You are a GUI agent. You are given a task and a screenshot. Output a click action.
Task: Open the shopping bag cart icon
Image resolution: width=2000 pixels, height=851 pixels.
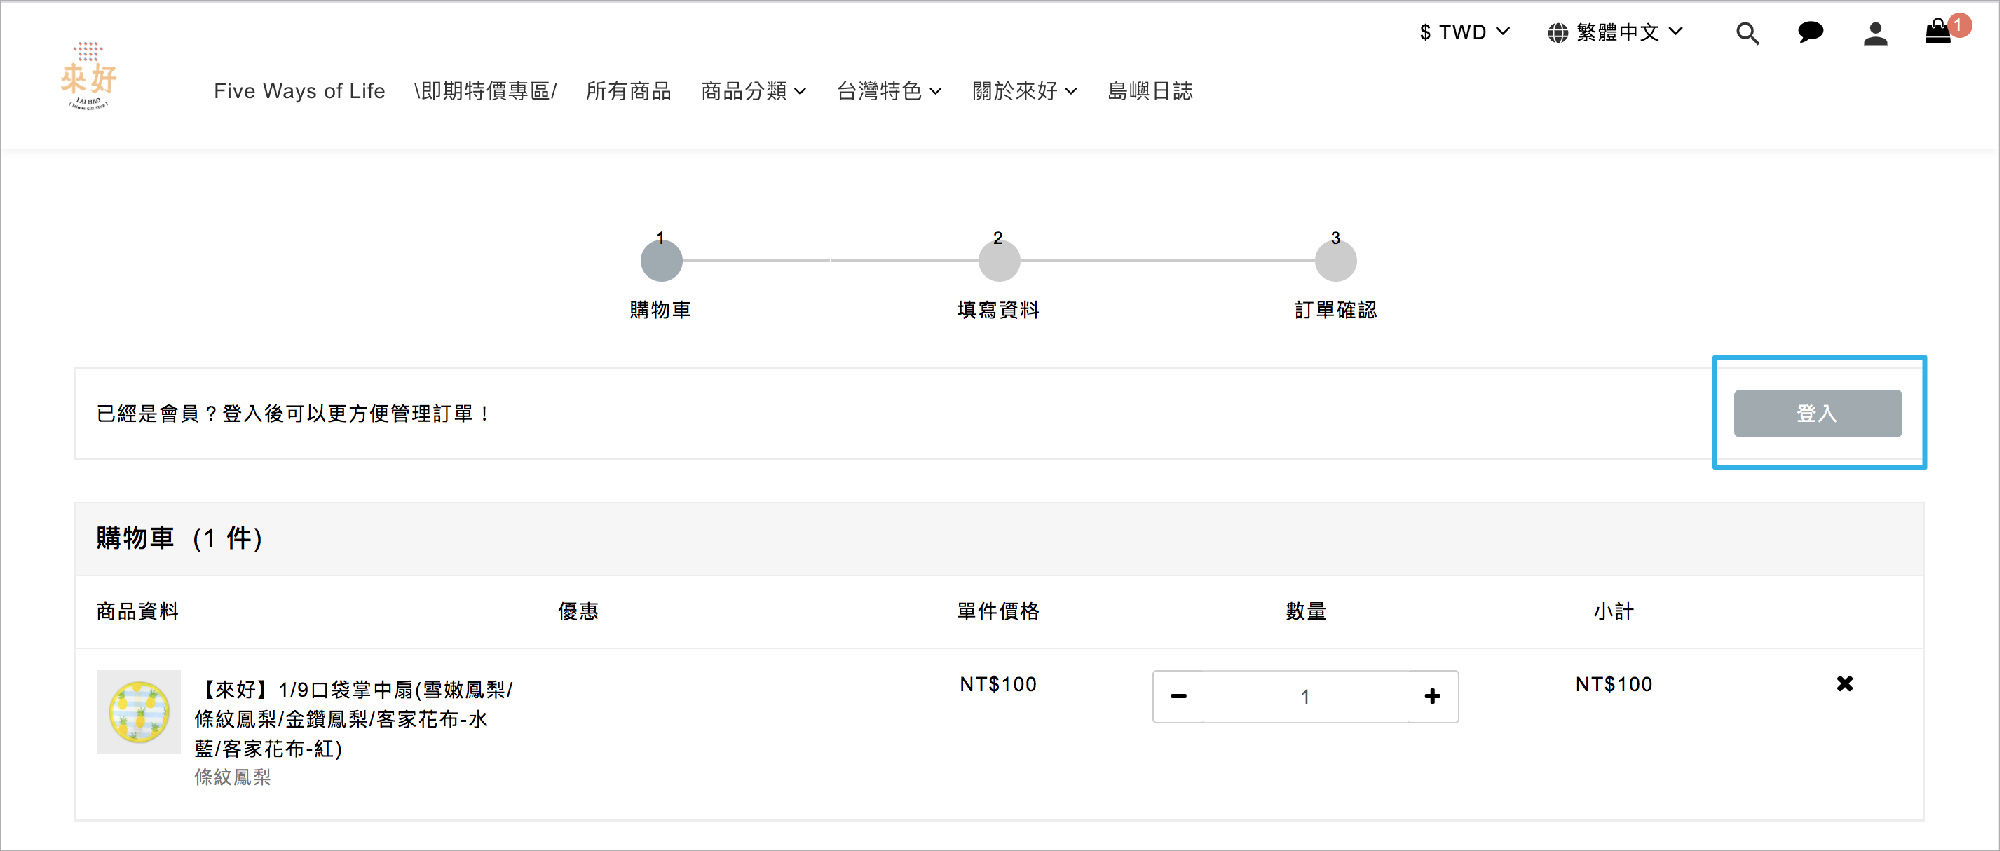tap(1939, 32)
